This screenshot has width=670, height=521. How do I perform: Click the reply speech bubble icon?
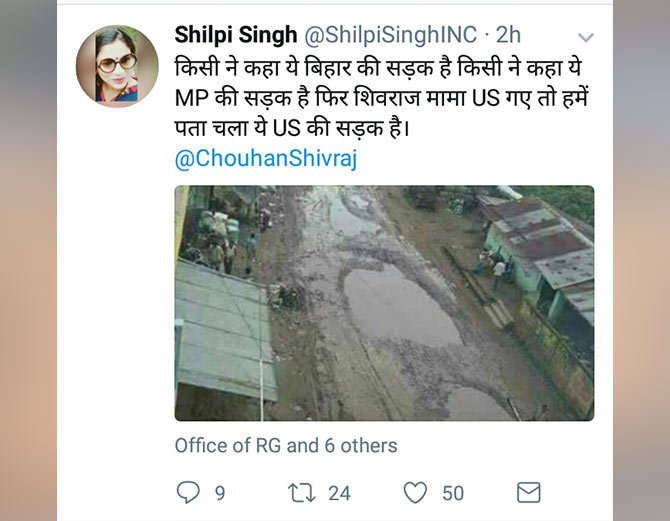pyautogui.click(x=188, y=492)
